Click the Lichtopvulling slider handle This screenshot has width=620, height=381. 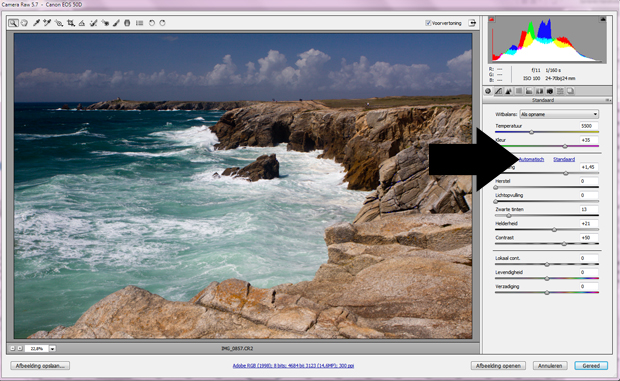pyautogui.click(x=496, y=202)
